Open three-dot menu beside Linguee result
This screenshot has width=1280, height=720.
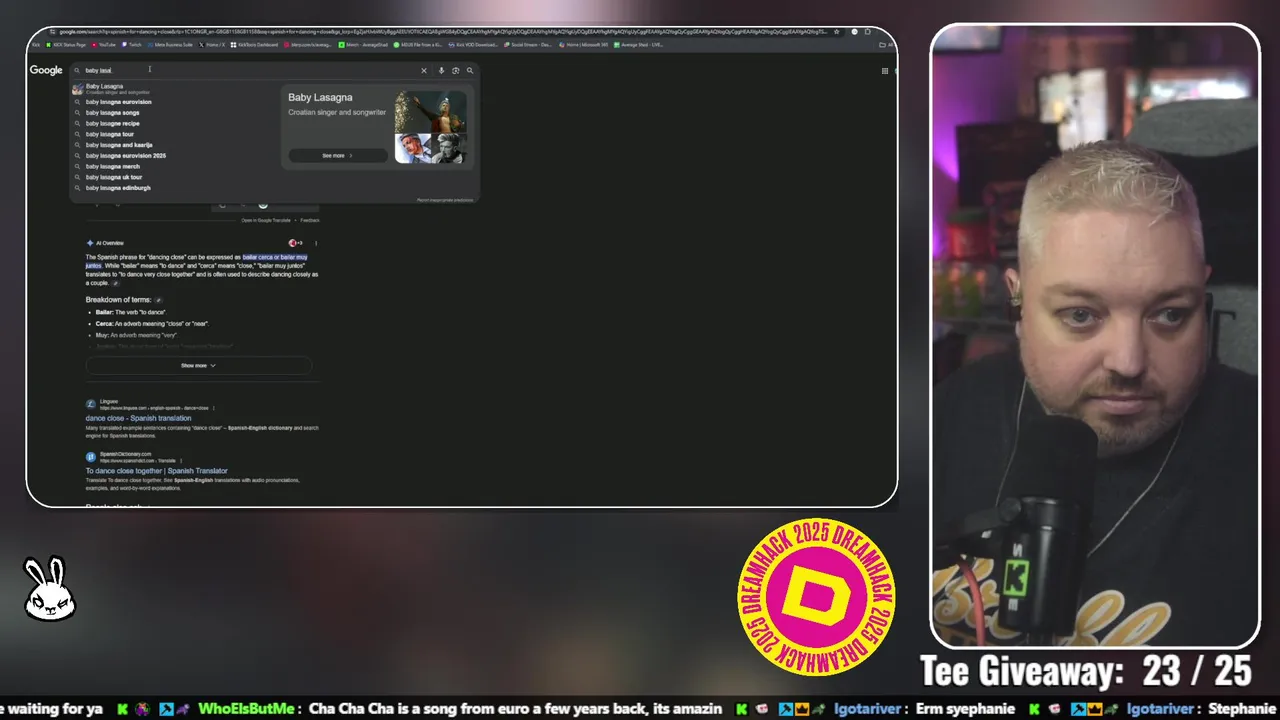[x=213, y=408]
